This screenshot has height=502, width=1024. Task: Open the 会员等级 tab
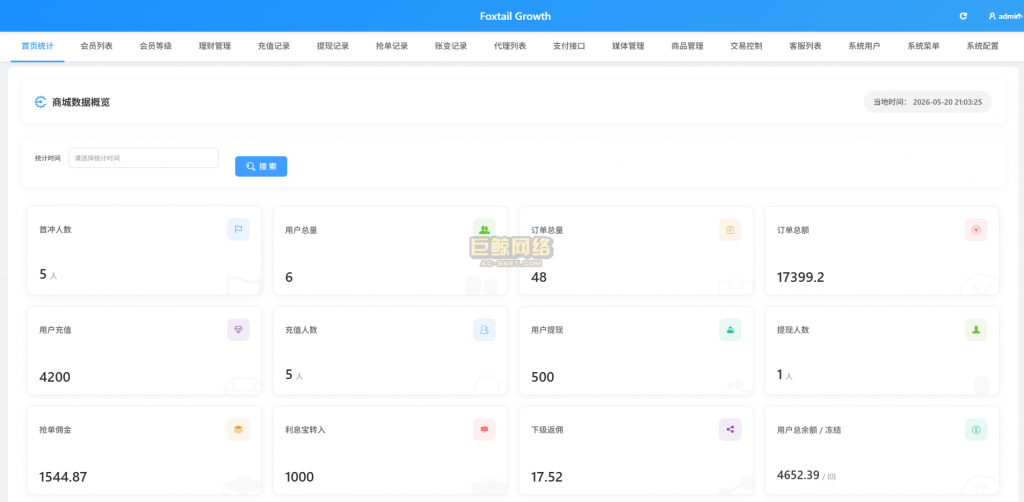tap(155, 46)
